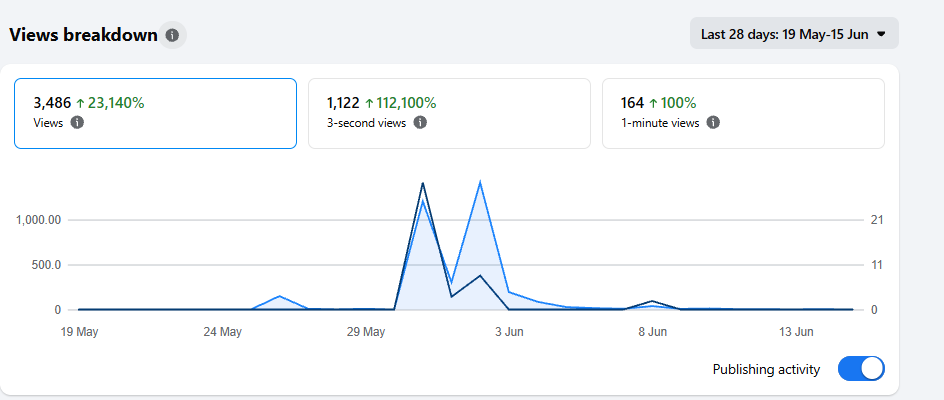Image resolution: width=944 pixels, height=400 pixels.
Task: Click the small peak near 26 May
Action: [279, 296]
